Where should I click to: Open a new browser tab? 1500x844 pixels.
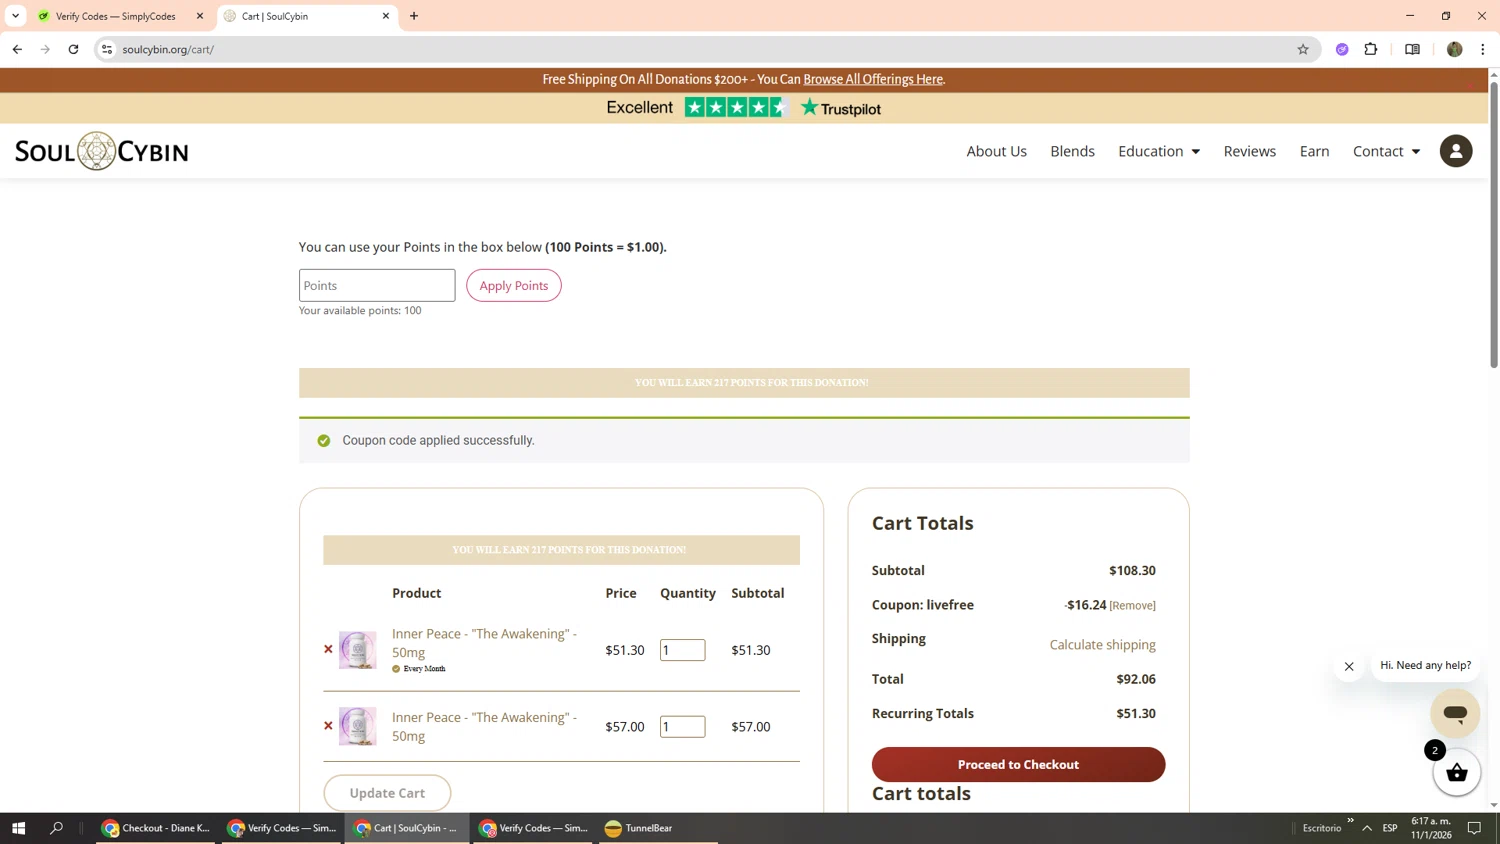pos(414,16)
